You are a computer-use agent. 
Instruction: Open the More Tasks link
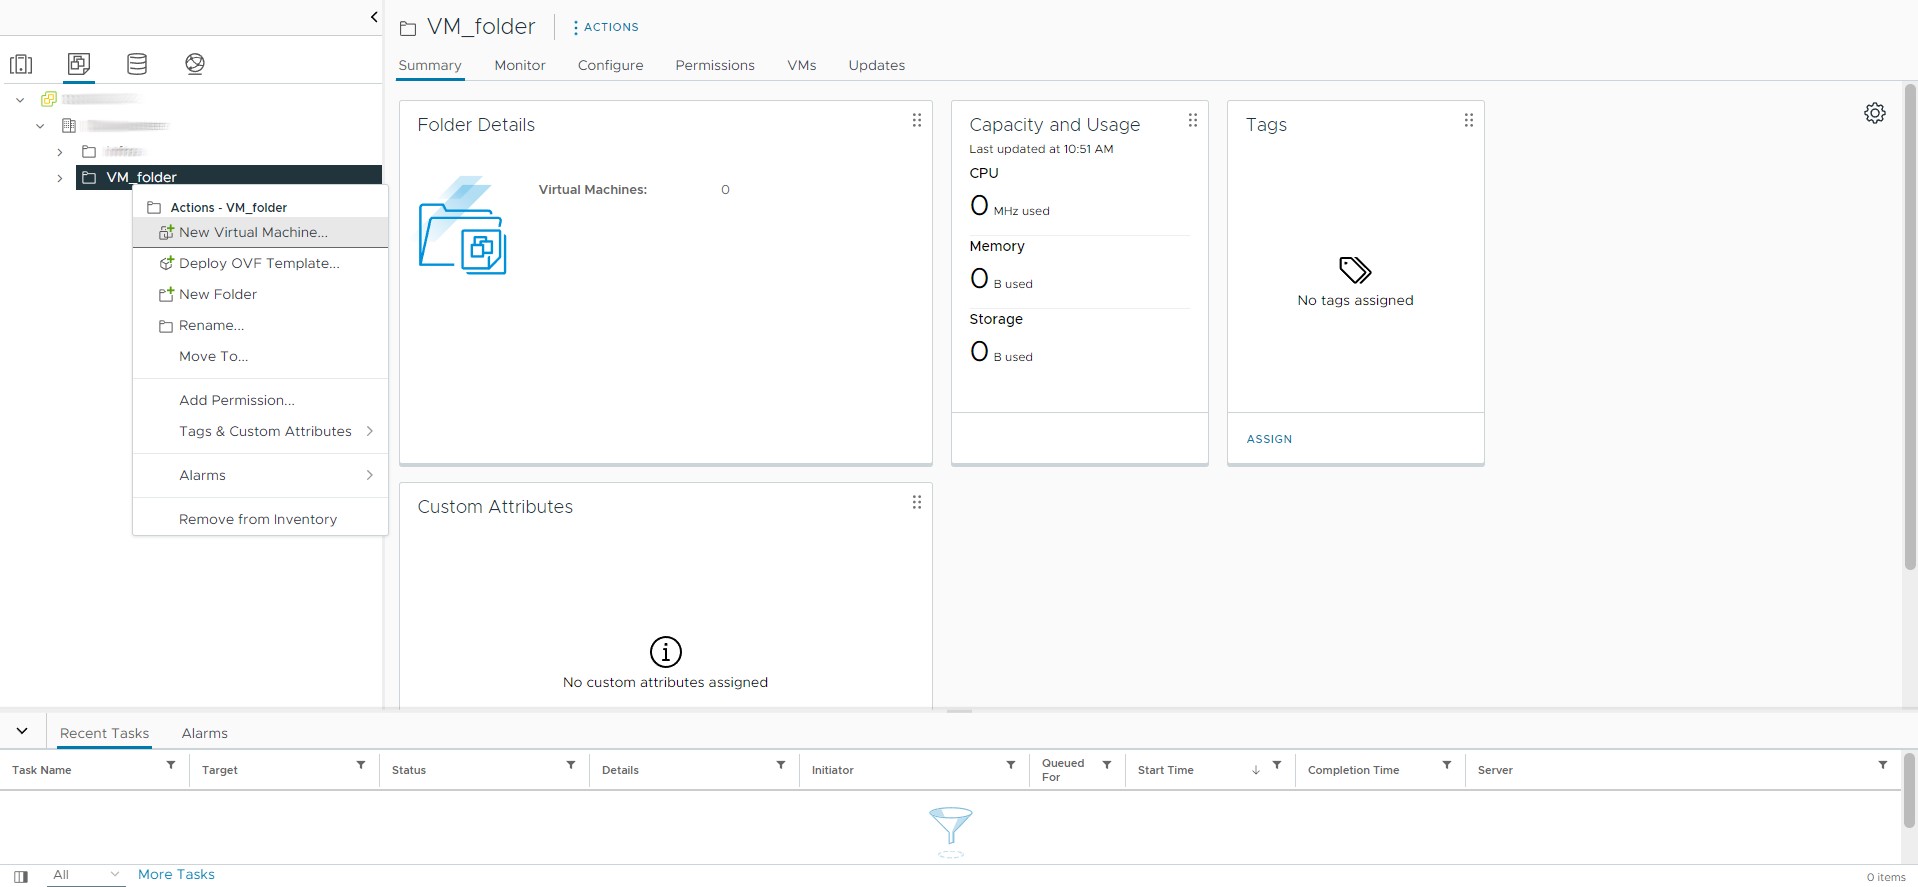176,875
